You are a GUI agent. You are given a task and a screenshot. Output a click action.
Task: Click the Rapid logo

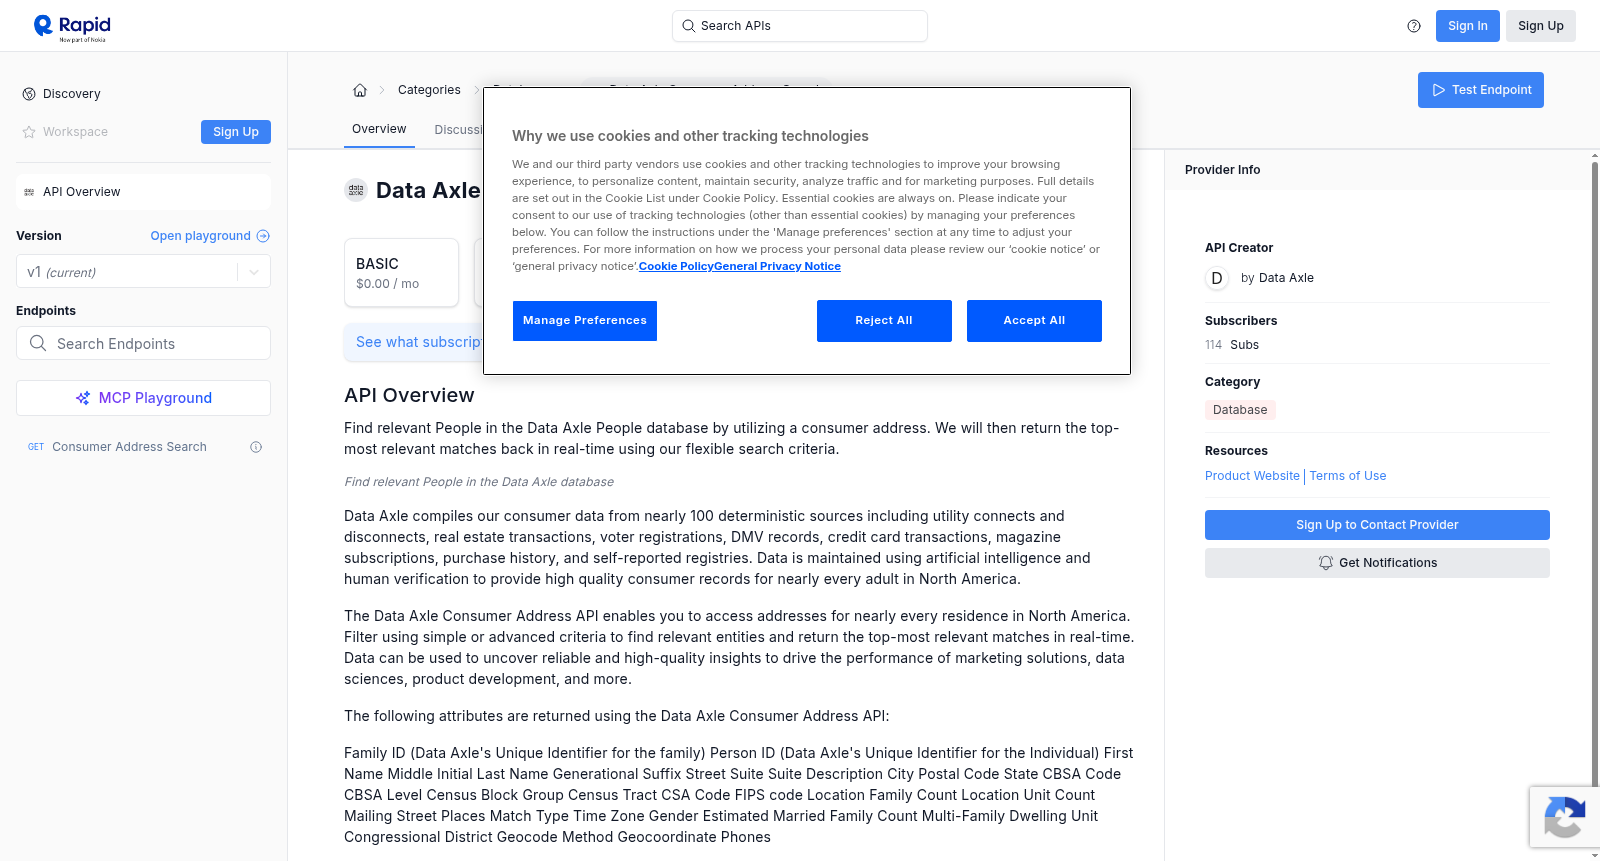(x=72, y=27)
